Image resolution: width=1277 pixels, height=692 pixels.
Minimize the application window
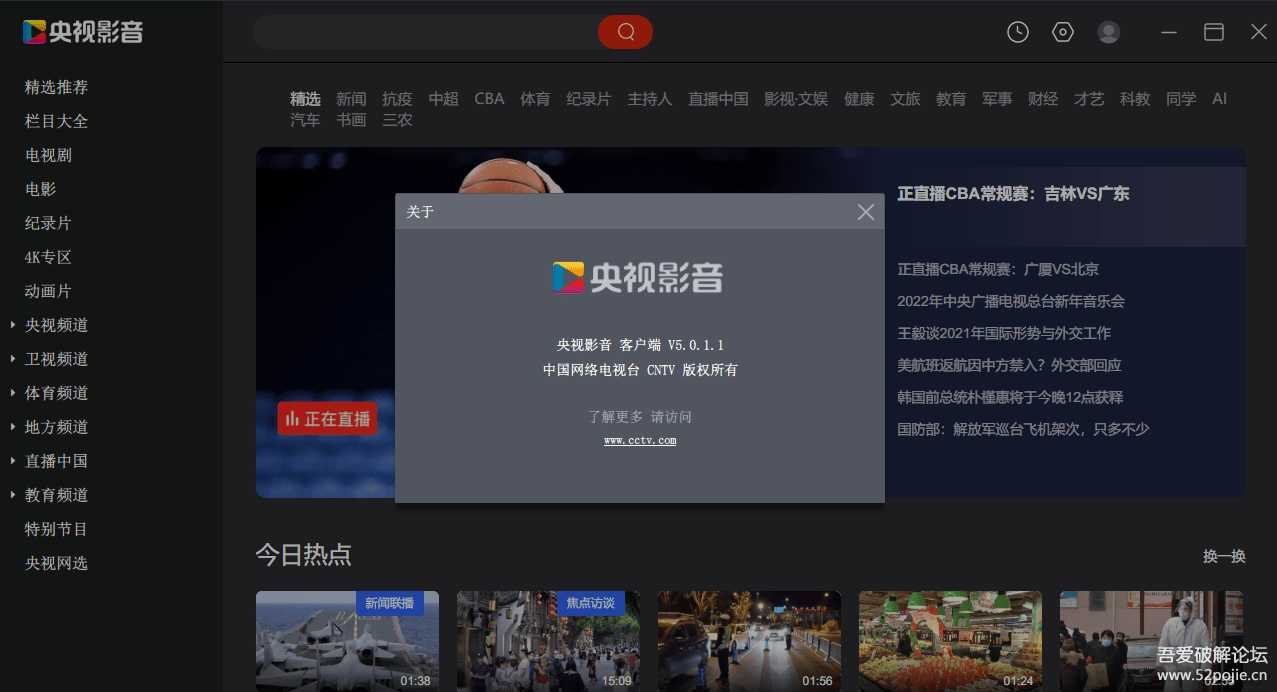tap(1168, 32)
